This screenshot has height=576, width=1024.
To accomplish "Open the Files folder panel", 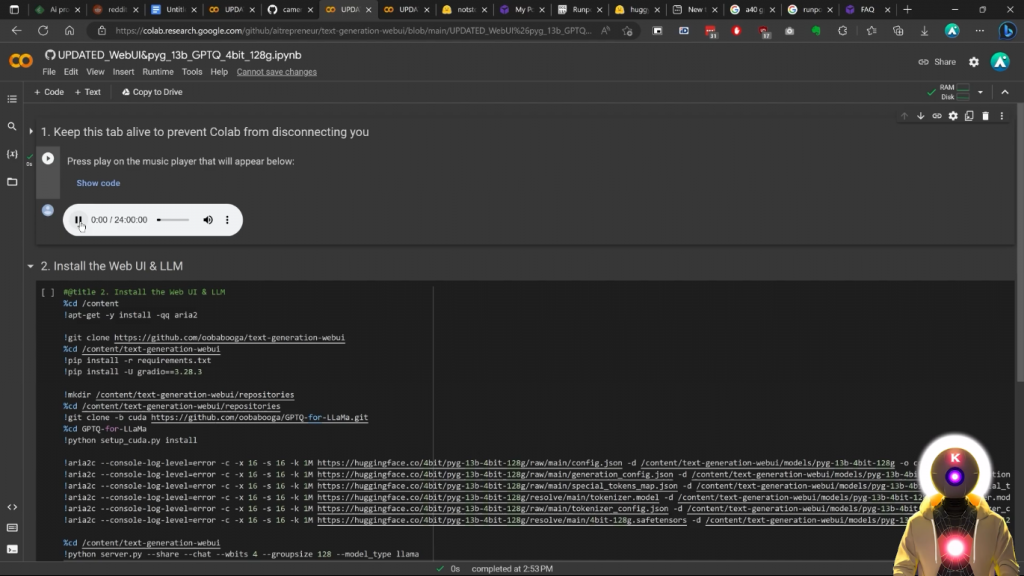I will click(12, 182).
